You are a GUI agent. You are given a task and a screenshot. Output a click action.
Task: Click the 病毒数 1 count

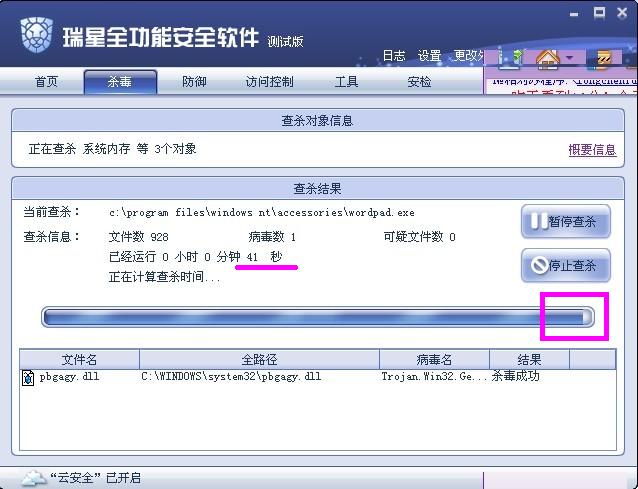272,237
